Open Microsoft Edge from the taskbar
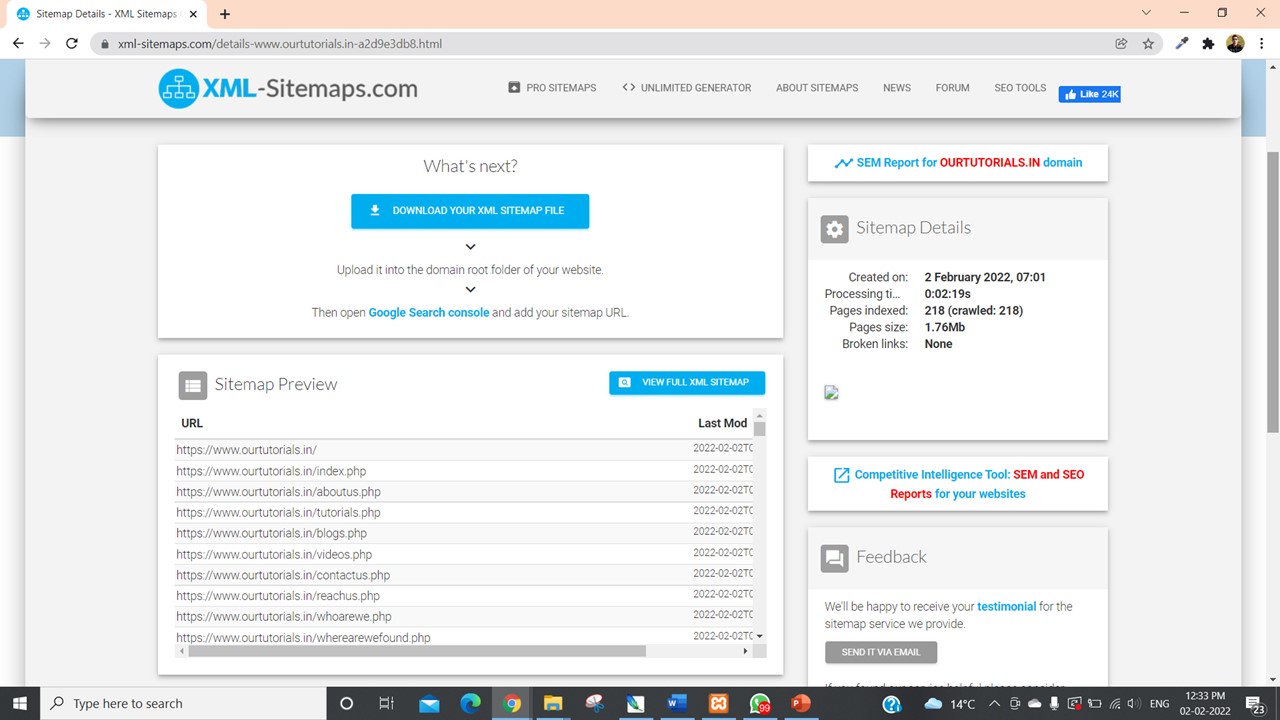The image size is (1280, 720). coord(470,703)
